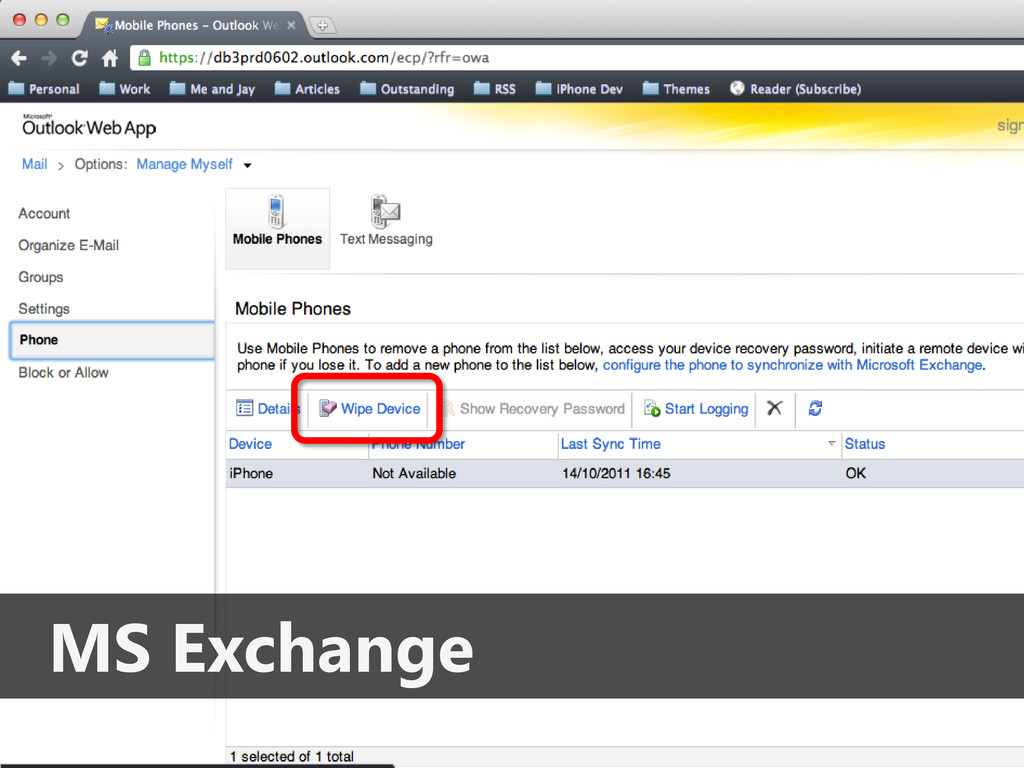
Task: Click Show Recovery Password button
Action: (x=534, y=409)
